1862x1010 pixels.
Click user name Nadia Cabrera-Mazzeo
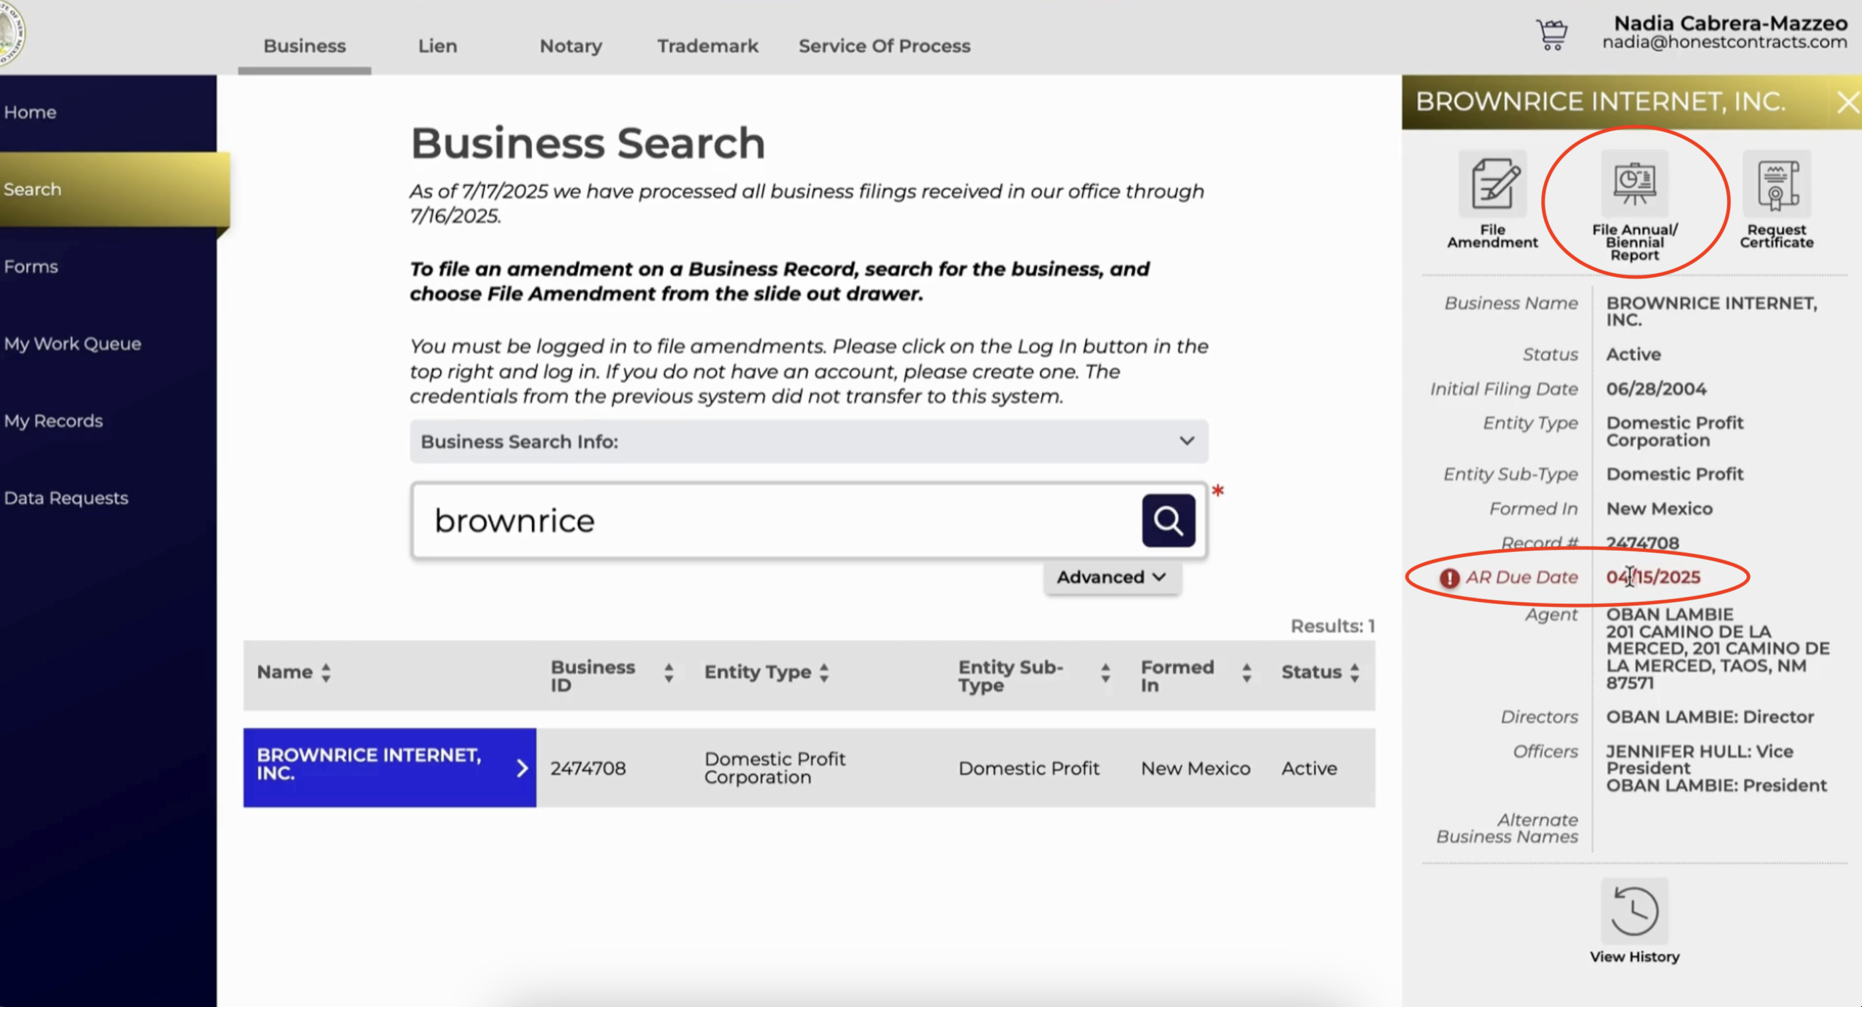[x=1730, y=22]
